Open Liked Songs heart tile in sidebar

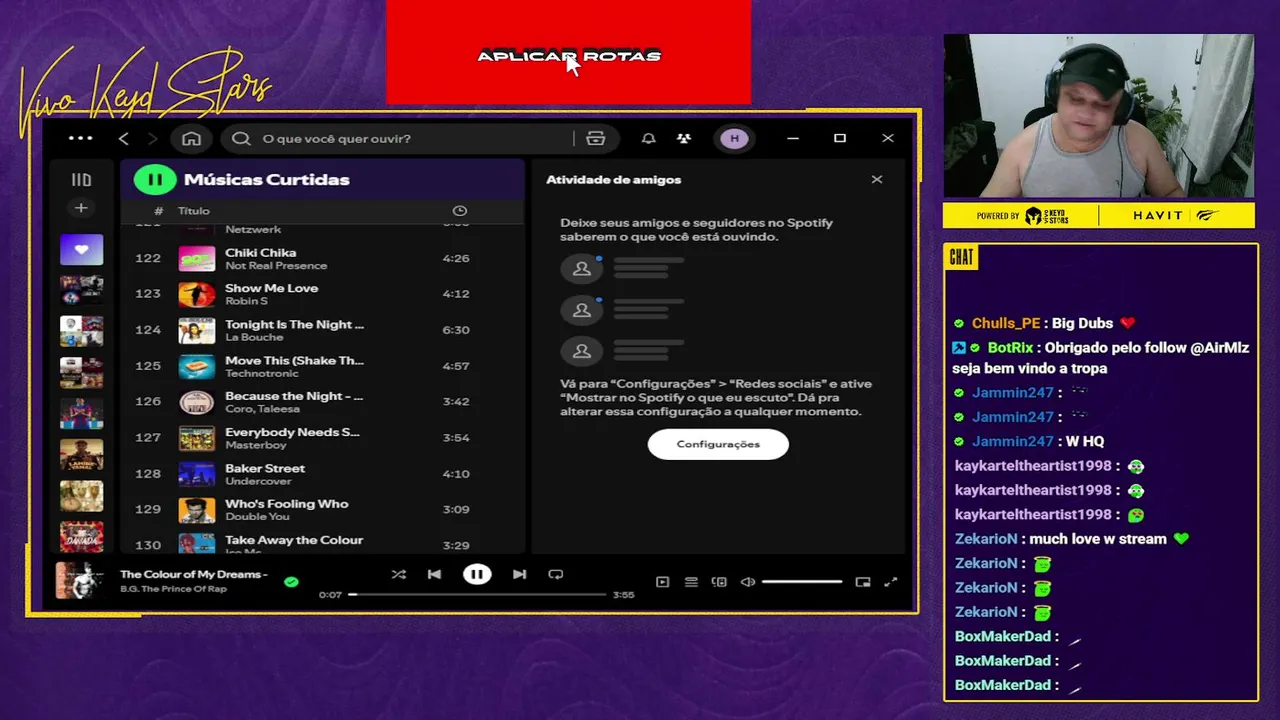(x=81, y=249)
